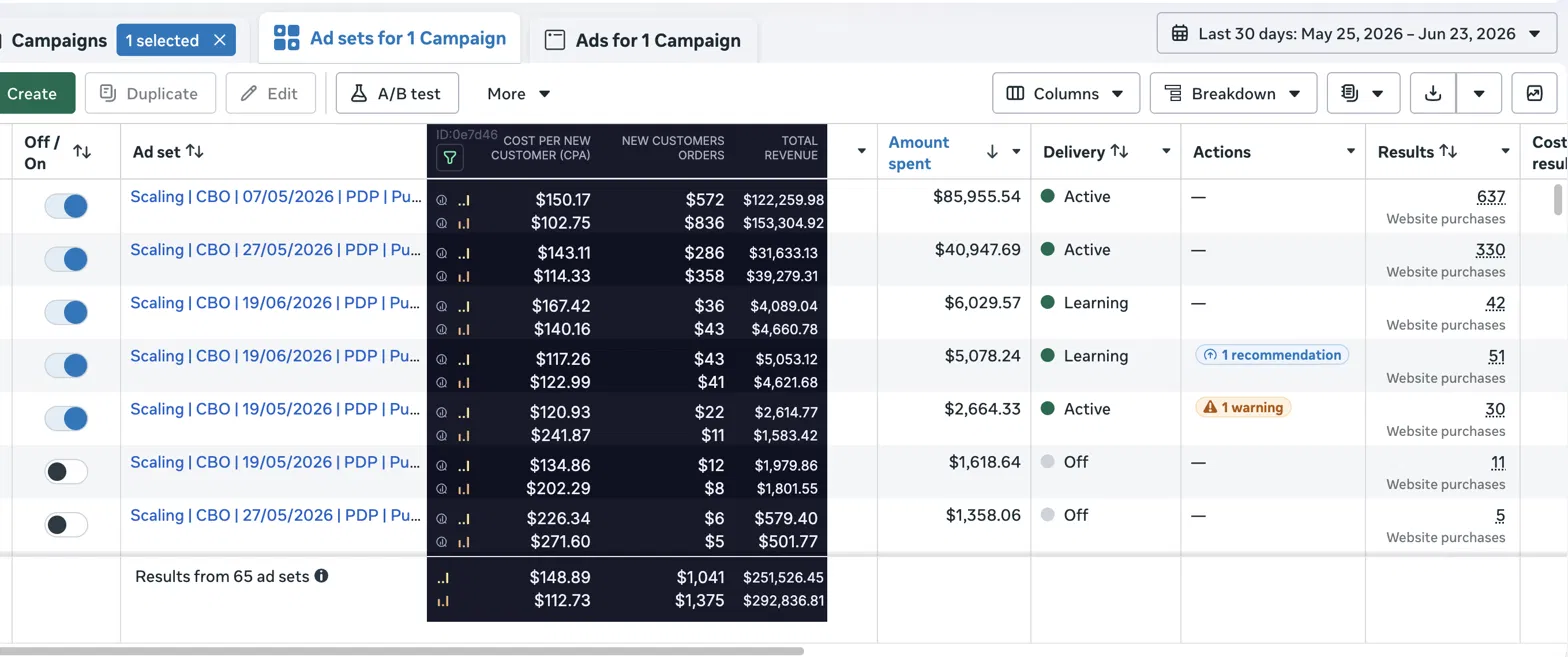The height and width of the screenshot is (657, 1568).
Task: Click the bar chart icon beside the $114.33 CPA
Action: click(464, 276)
